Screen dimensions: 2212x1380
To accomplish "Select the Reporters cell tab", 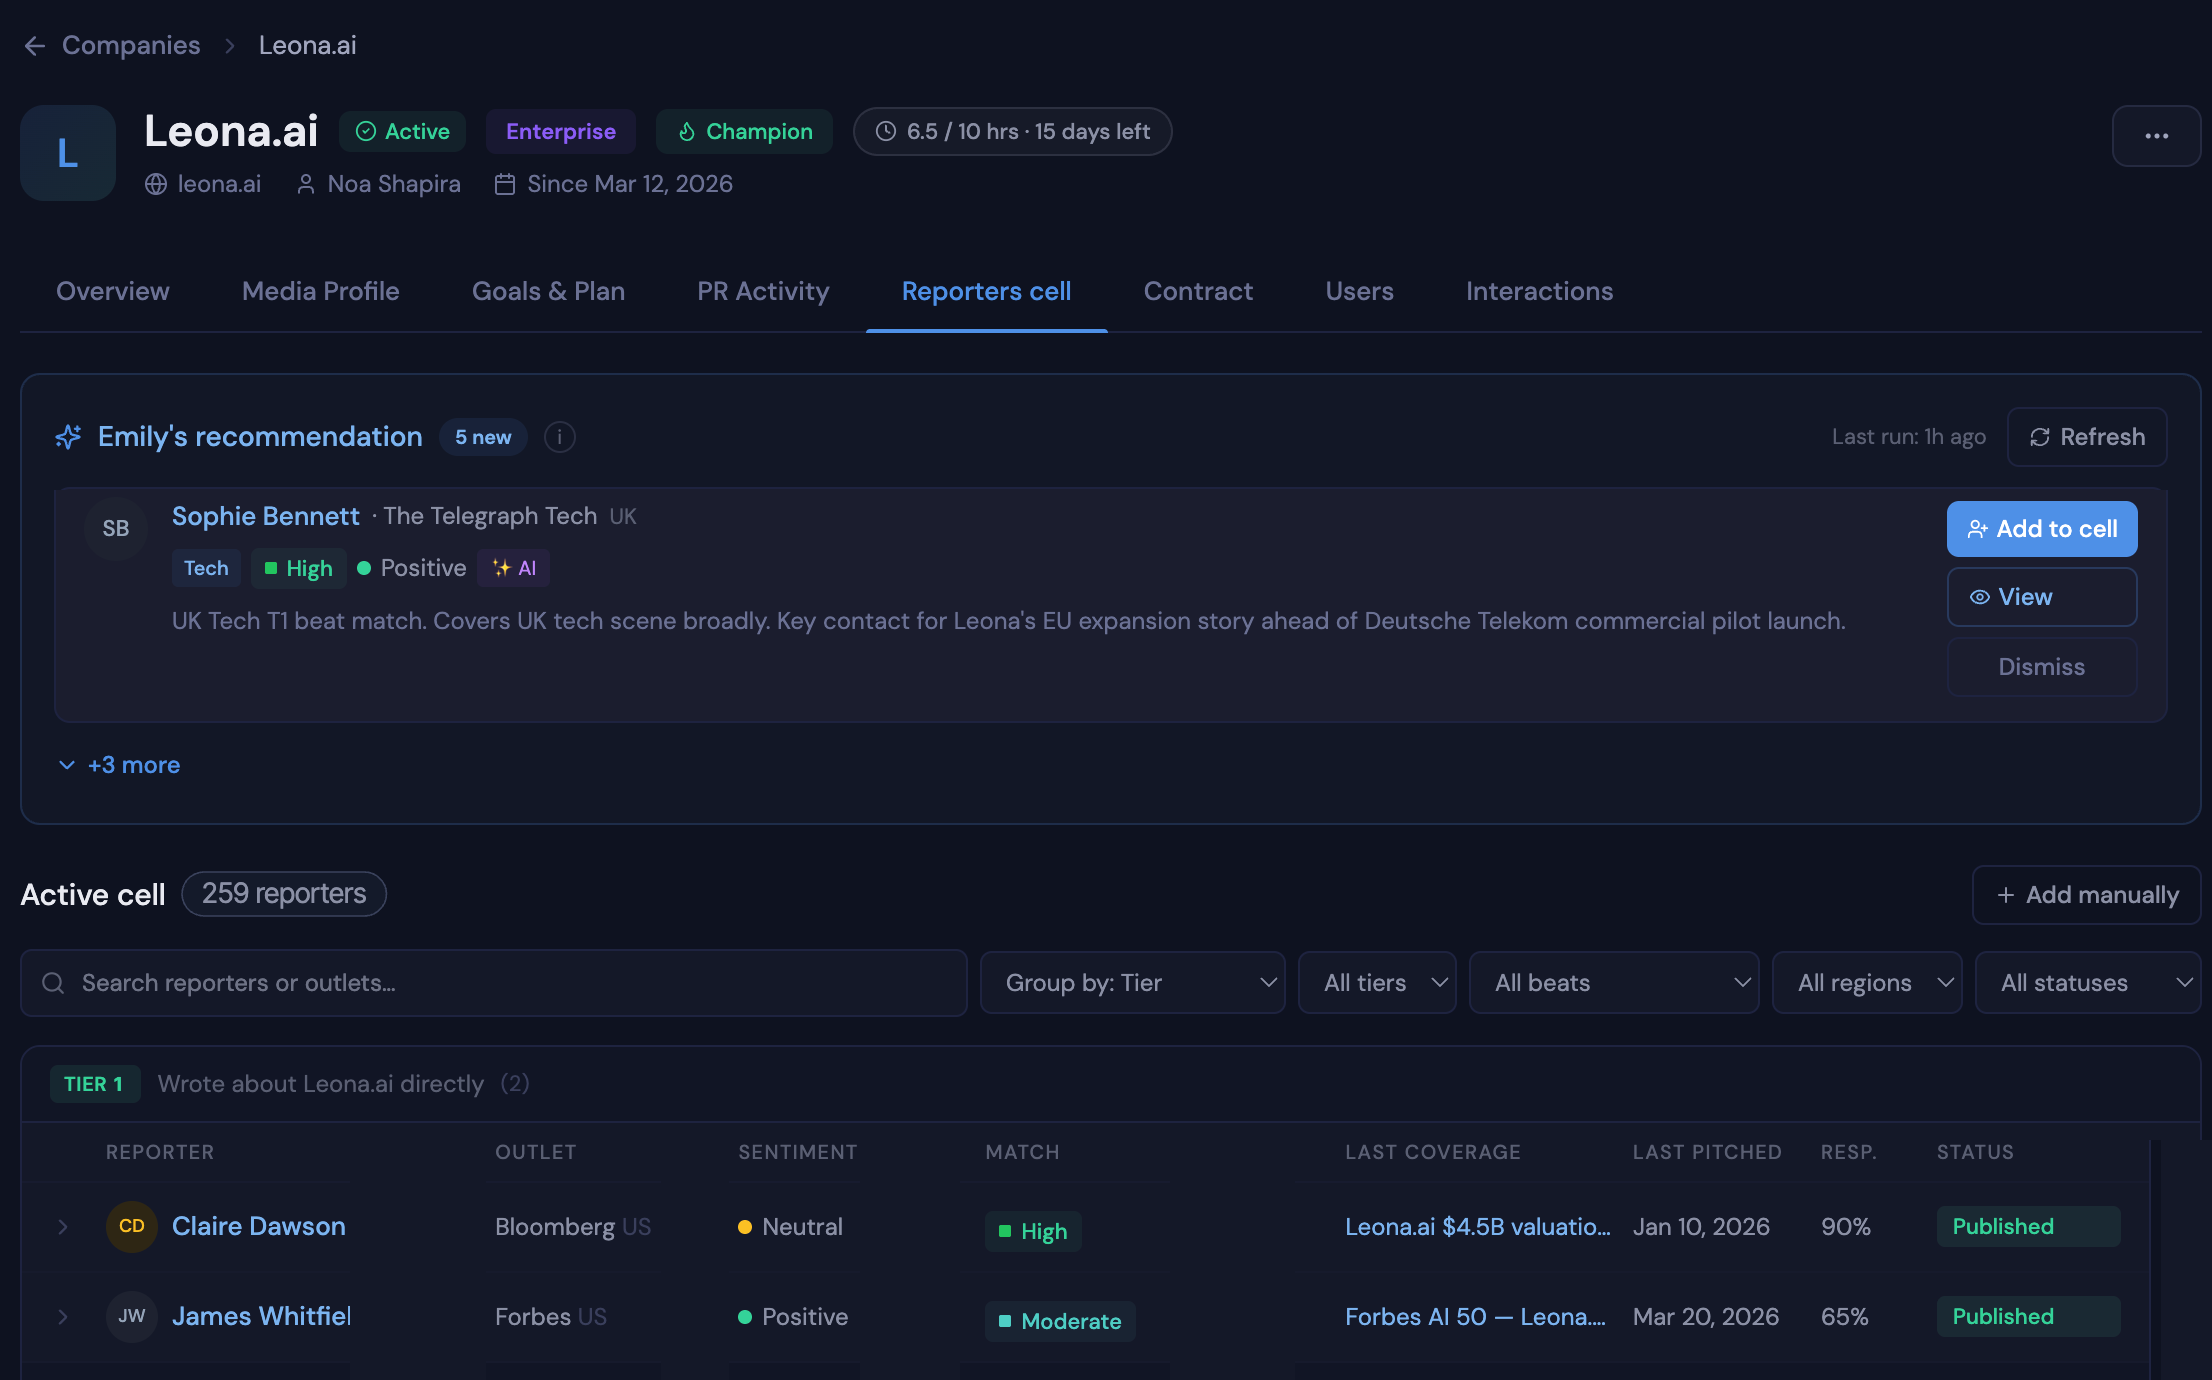I will coord(986,291).
